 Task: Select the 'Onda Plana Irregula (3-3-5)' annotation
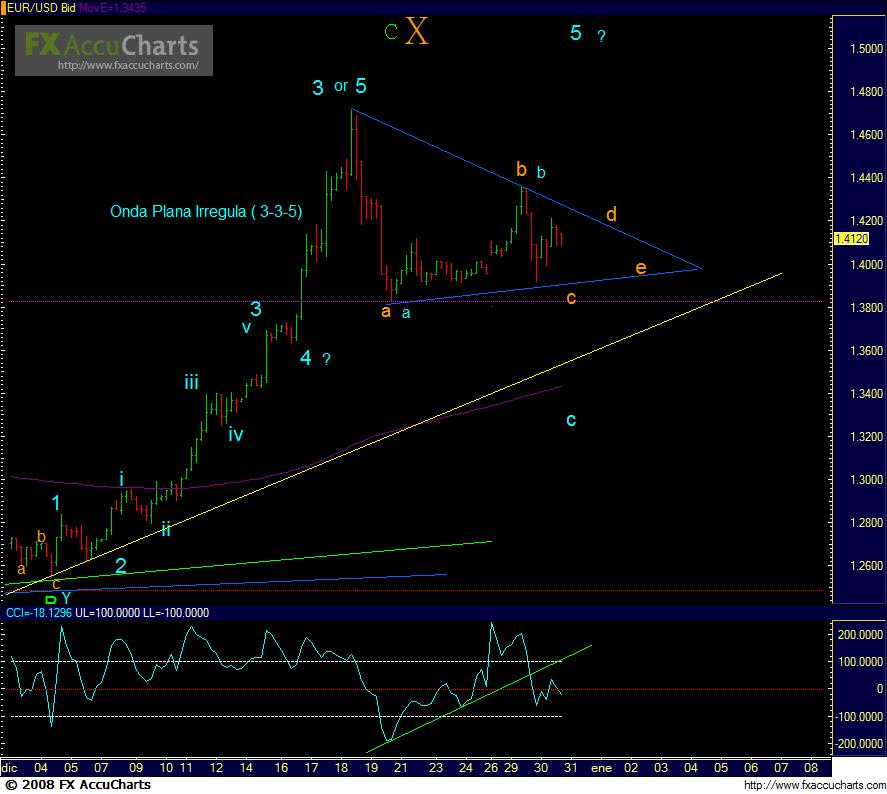[205, 211]
